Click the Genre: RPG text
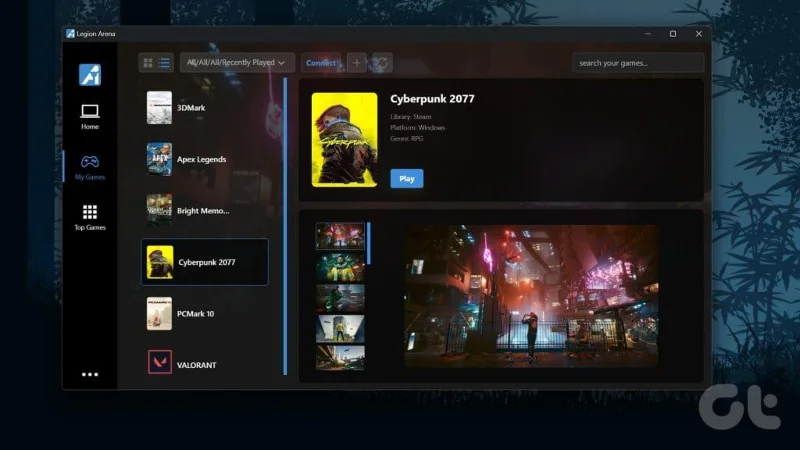Screen dimensions: 800x450 click(x=407, y=139)
